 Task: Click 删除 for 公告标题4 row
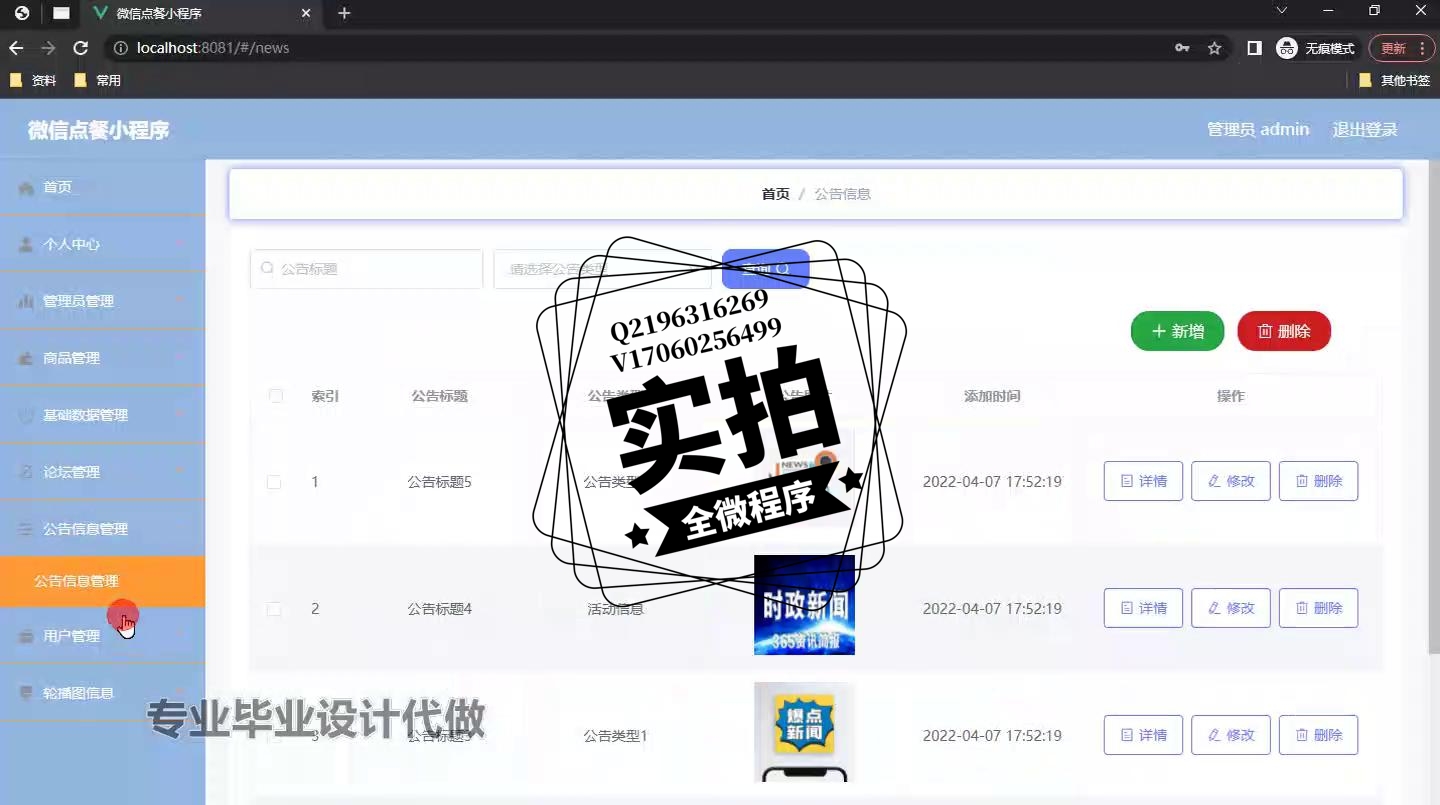click(x=1319, y=608)
